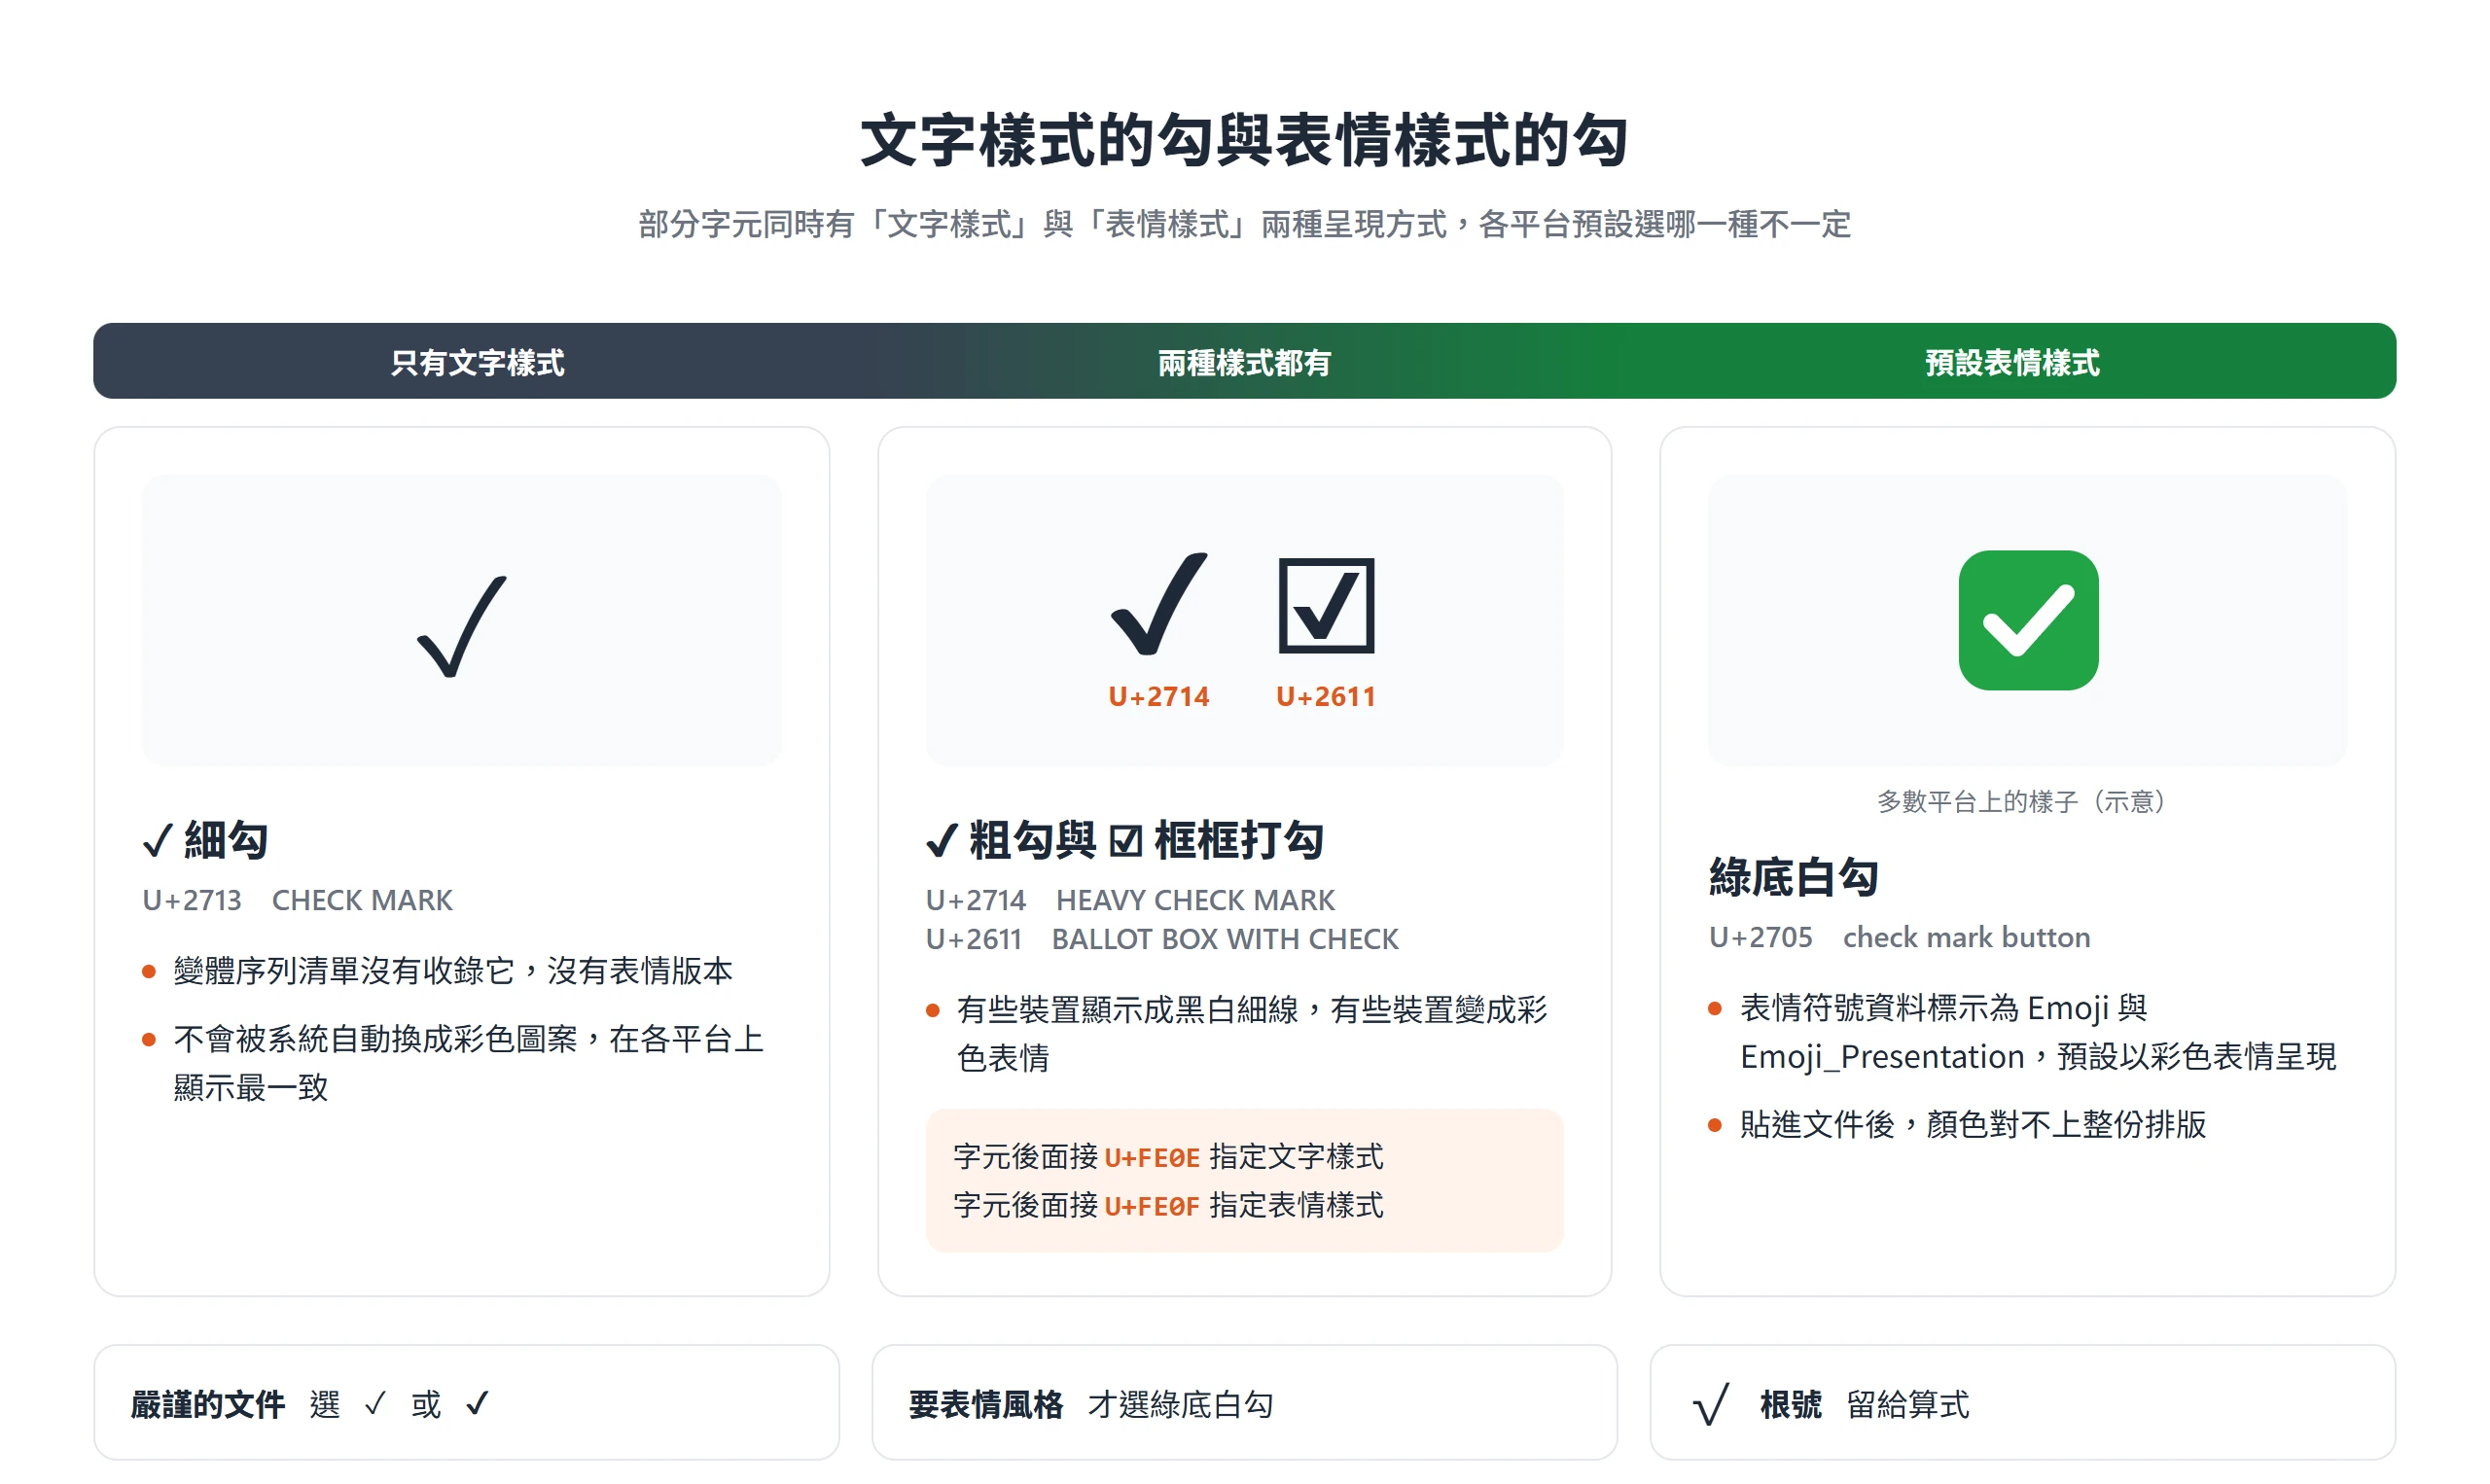Click bullet starting 表情符號資料標示為 Emoji

pos(2038,1032)
